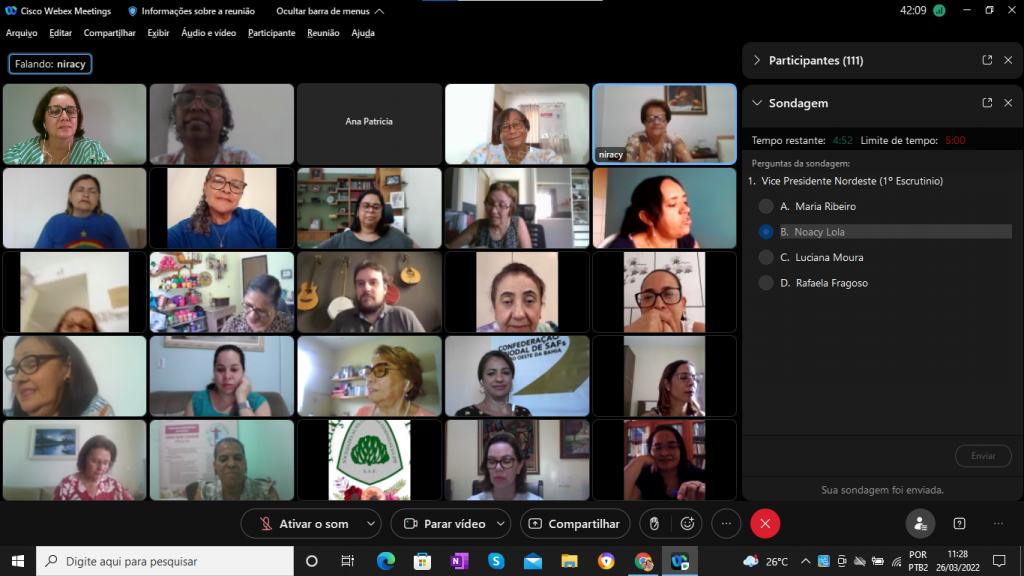The width and height of the screenshot is (1024, 576).
Task: Click niracy's video thumbnail
Action: point(664,123)
